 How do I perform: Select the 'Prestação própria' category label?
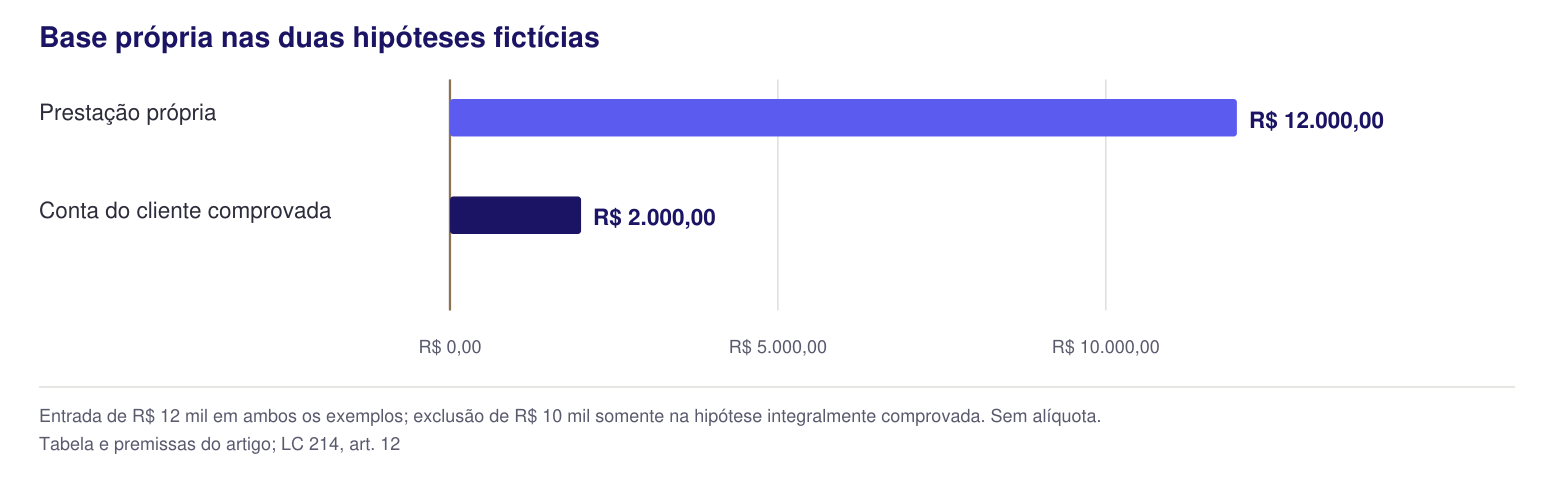click(128, 113)
